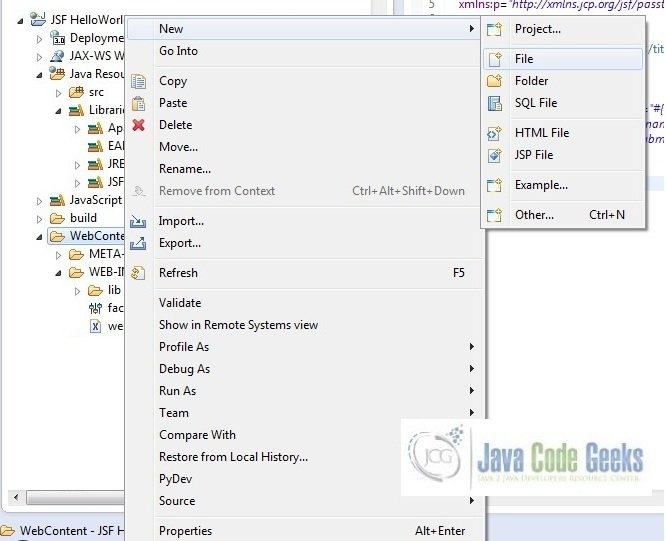Click the Project Explorer horizontal scrollbar thumb
Image resolution: width=666 pixels, height=541 pixels.
75,497
